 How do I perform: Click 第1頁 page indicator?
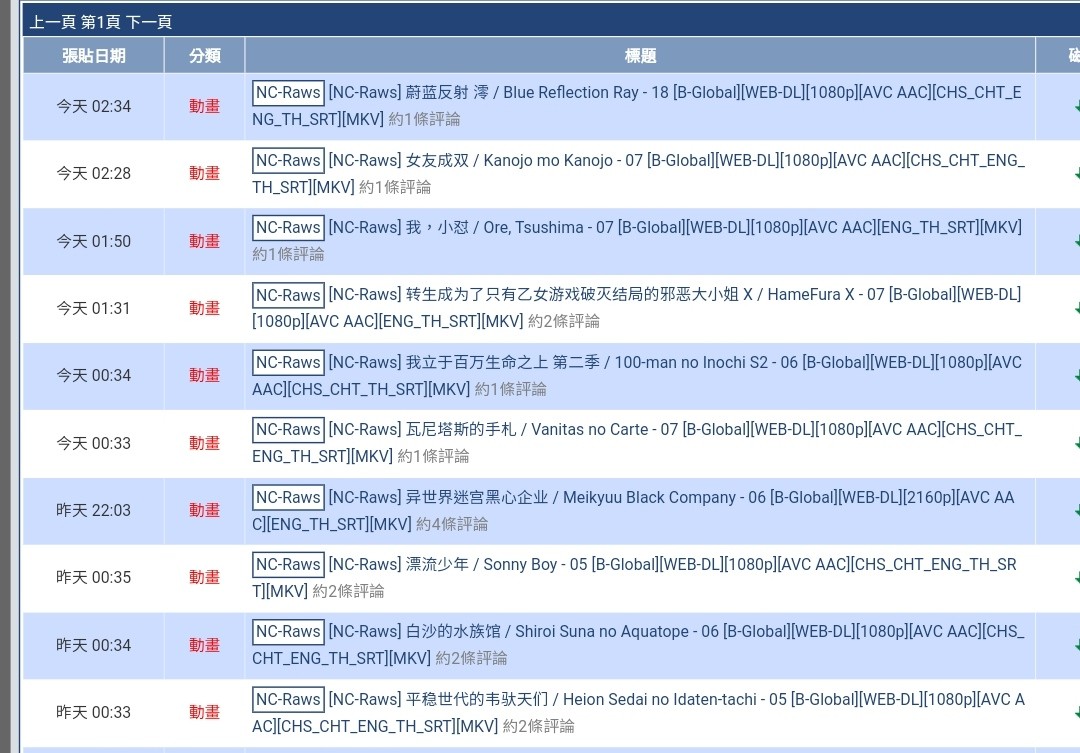[x=101, y=22]
